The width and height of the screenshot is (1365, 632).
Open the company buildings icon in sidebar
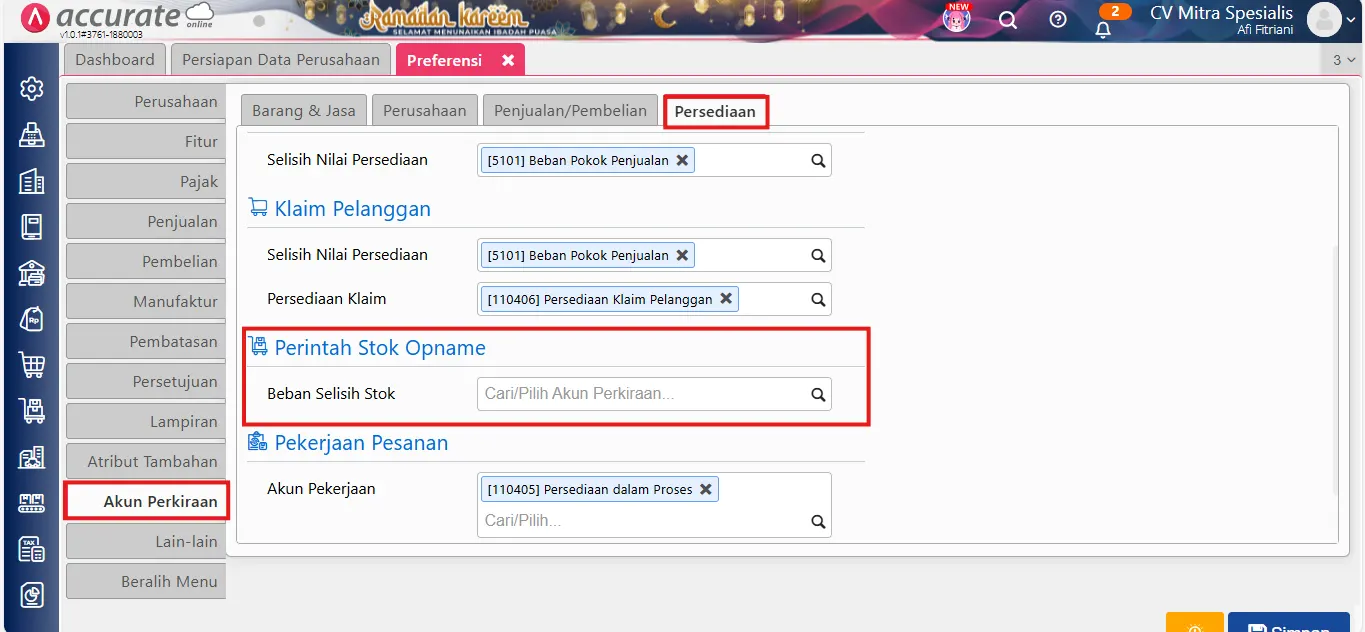pos(32,181)
